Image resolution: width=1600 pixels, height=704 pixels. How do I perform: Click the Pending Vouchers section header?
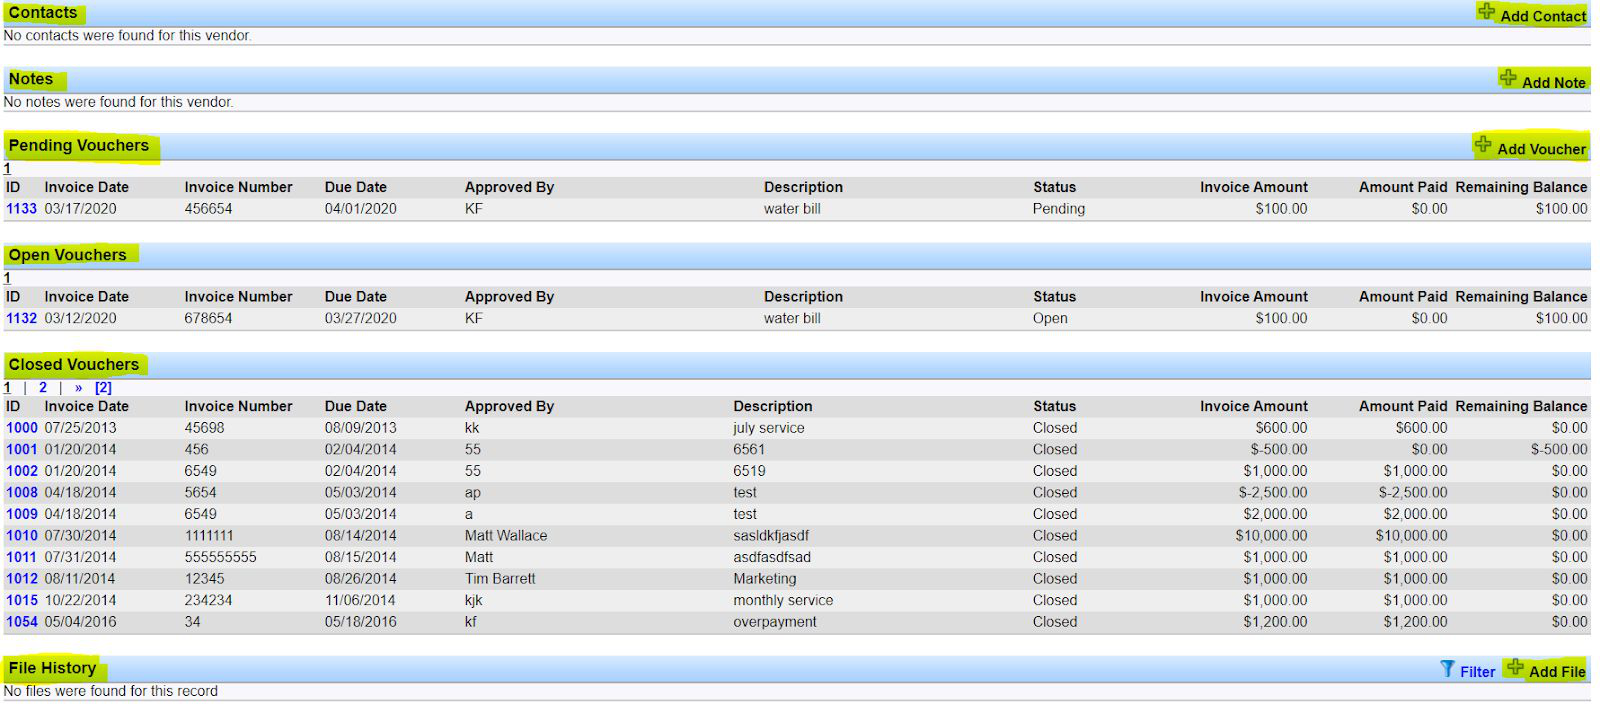click(78, 146)
